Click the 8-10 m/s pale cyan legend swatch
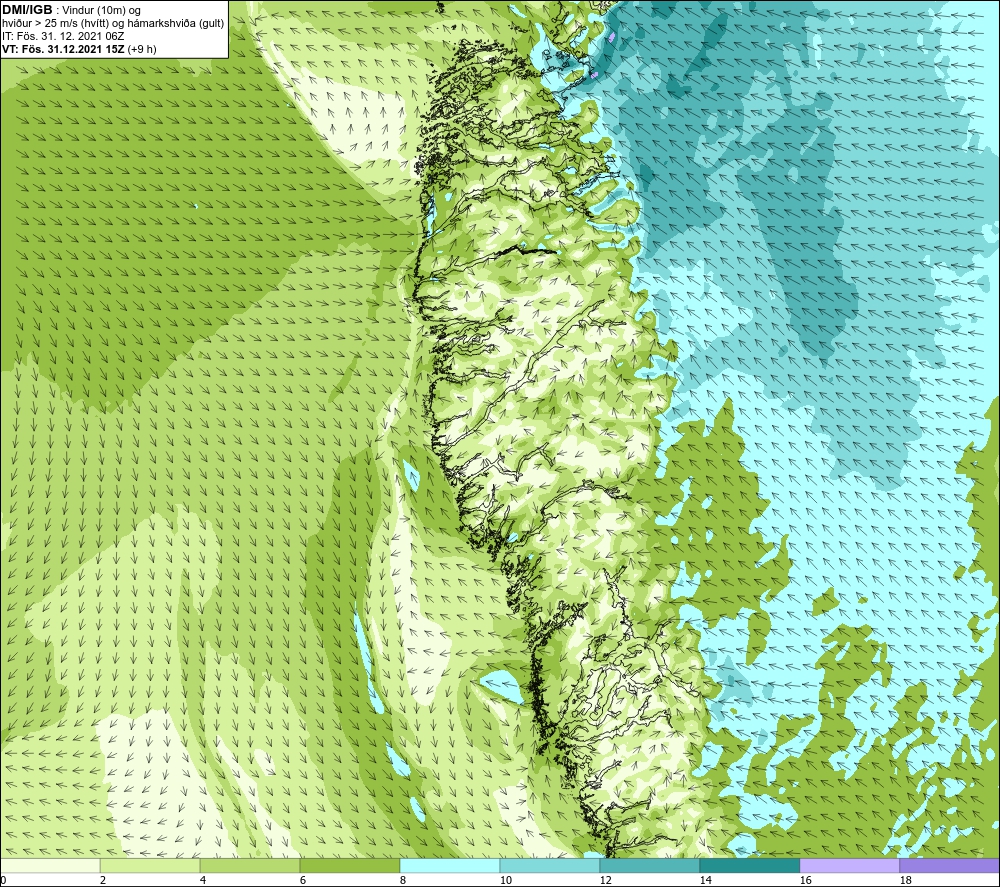 click(x=450, y=865)
